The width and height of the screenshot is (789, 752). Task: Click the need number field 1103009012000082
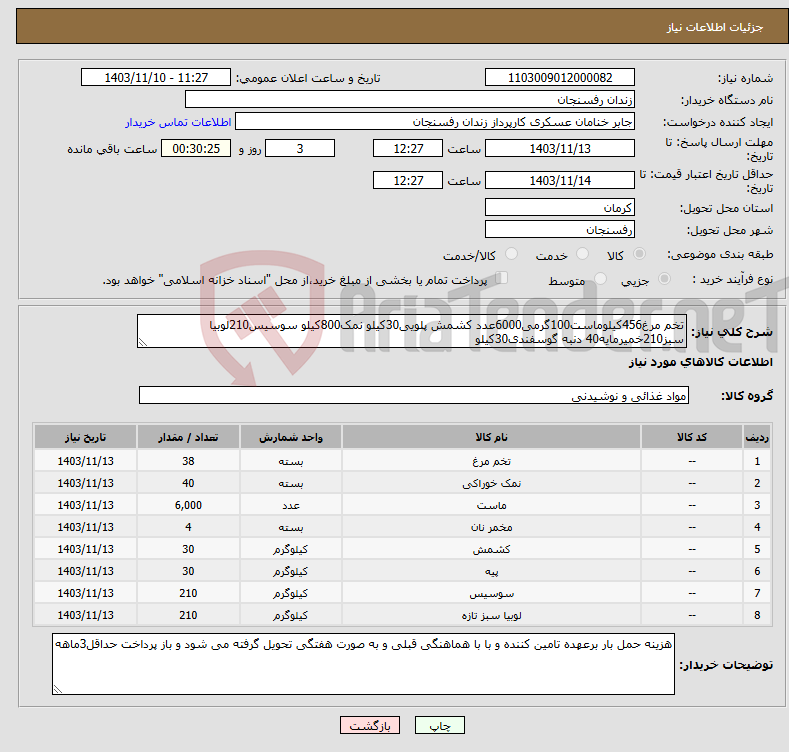point(560,78)
